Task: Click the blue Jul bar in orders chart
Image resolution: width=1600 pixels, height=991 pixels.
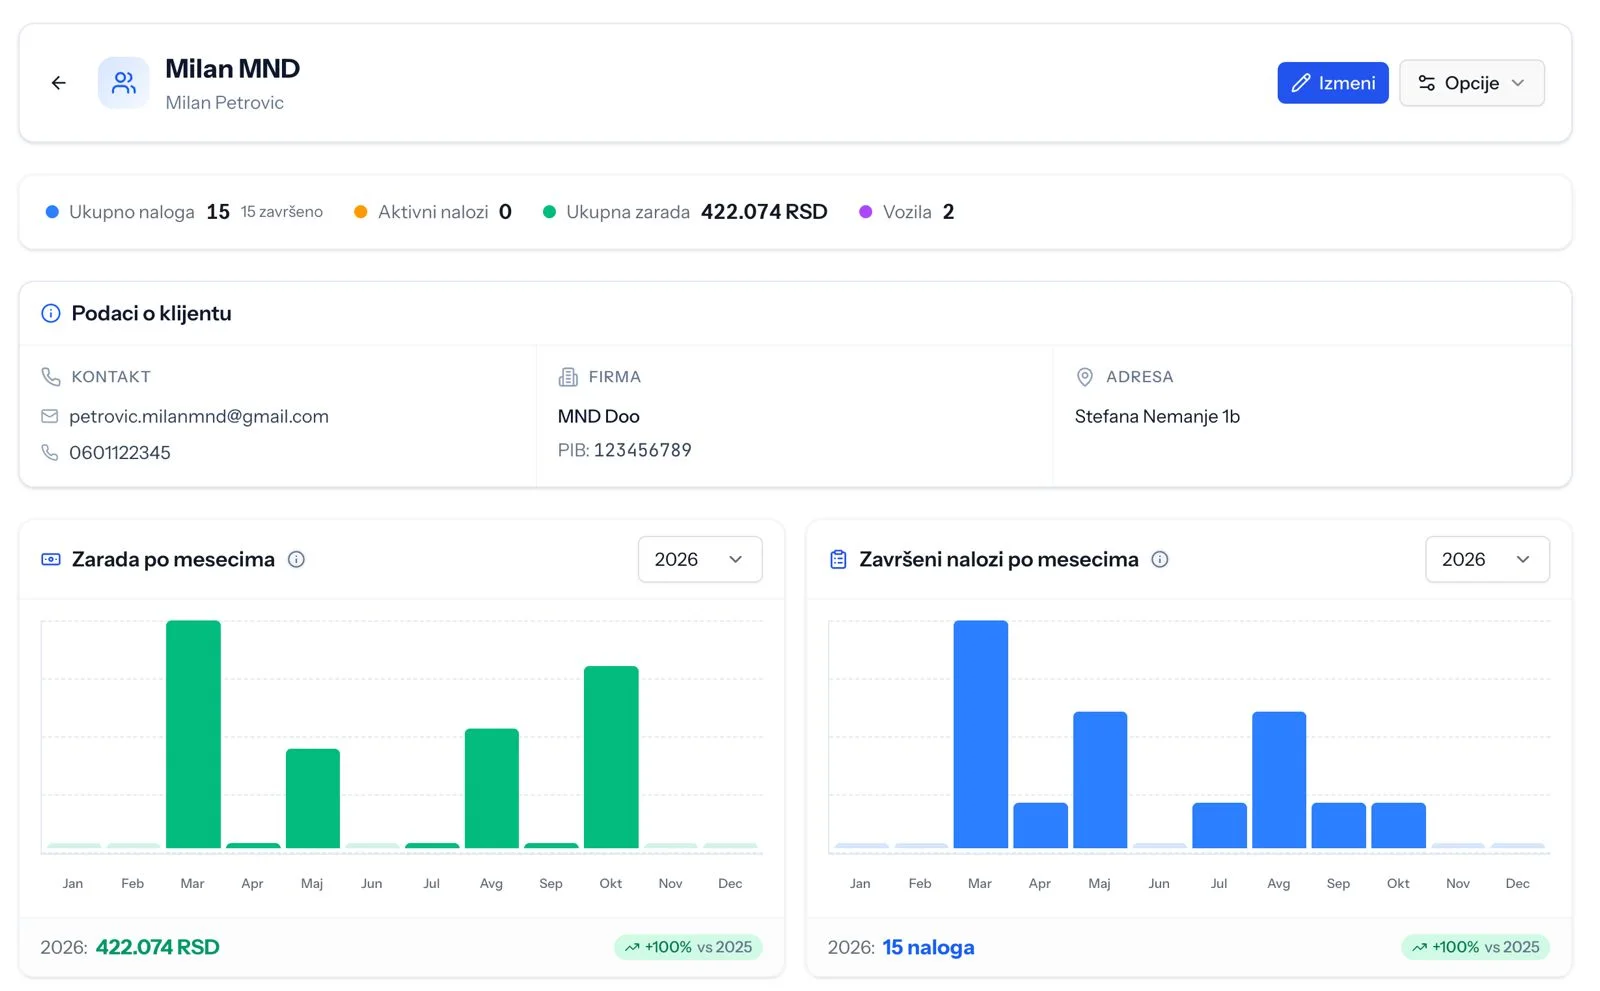Action: [1219, 825]
